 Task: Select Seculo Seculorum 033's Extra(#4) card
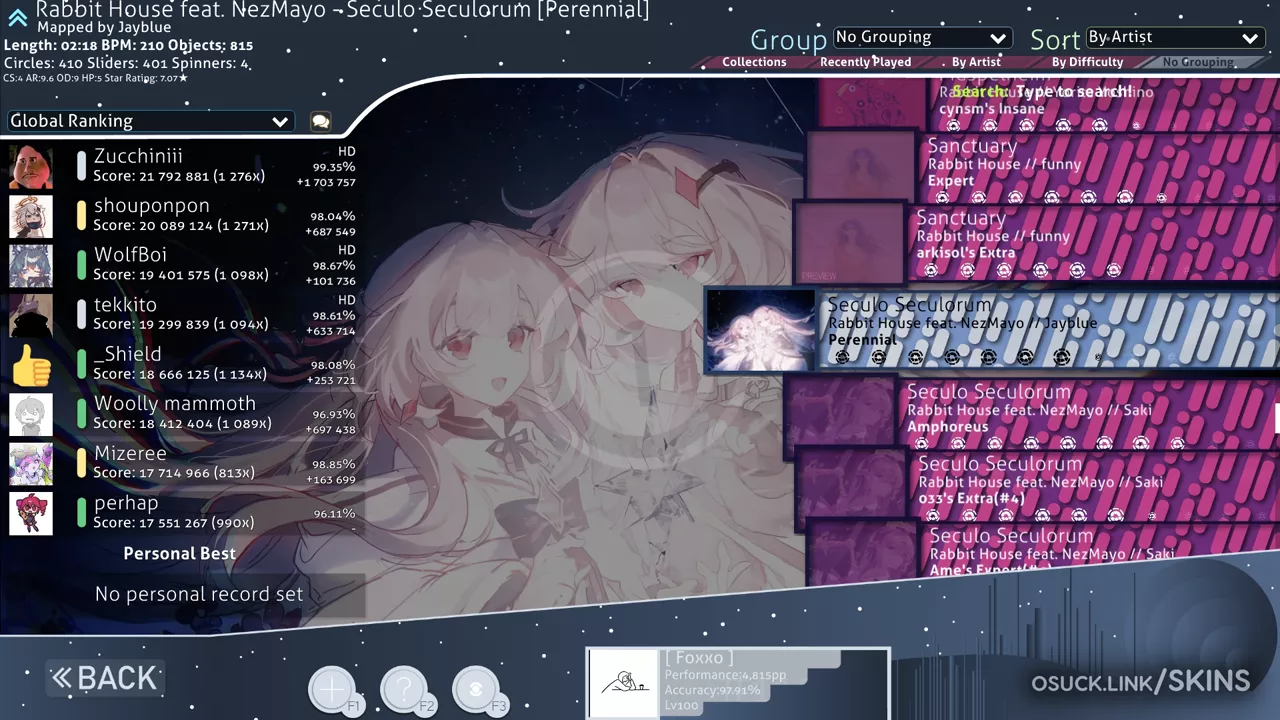click(x=1037, y=483)
